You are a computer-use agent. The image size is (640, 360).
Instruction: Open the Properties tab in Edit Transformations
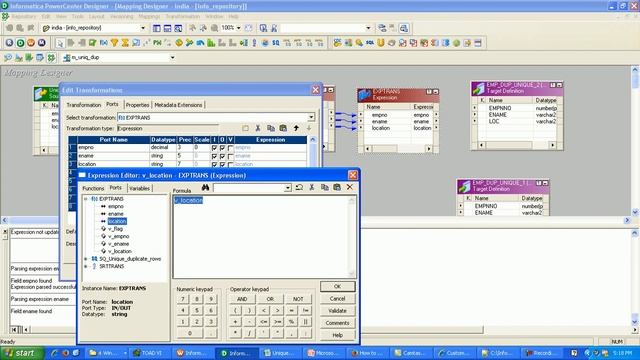click(x=138, y=105)
